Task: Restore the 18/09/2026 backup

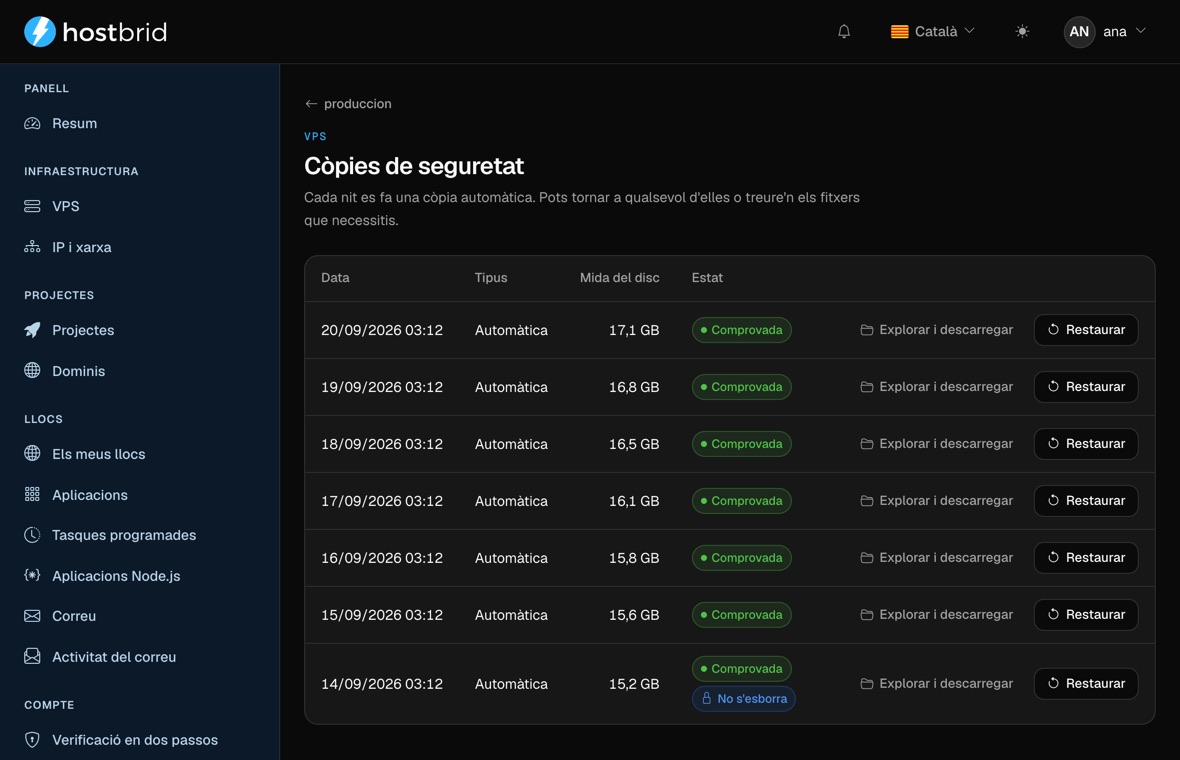Action: click(1086, 444)
